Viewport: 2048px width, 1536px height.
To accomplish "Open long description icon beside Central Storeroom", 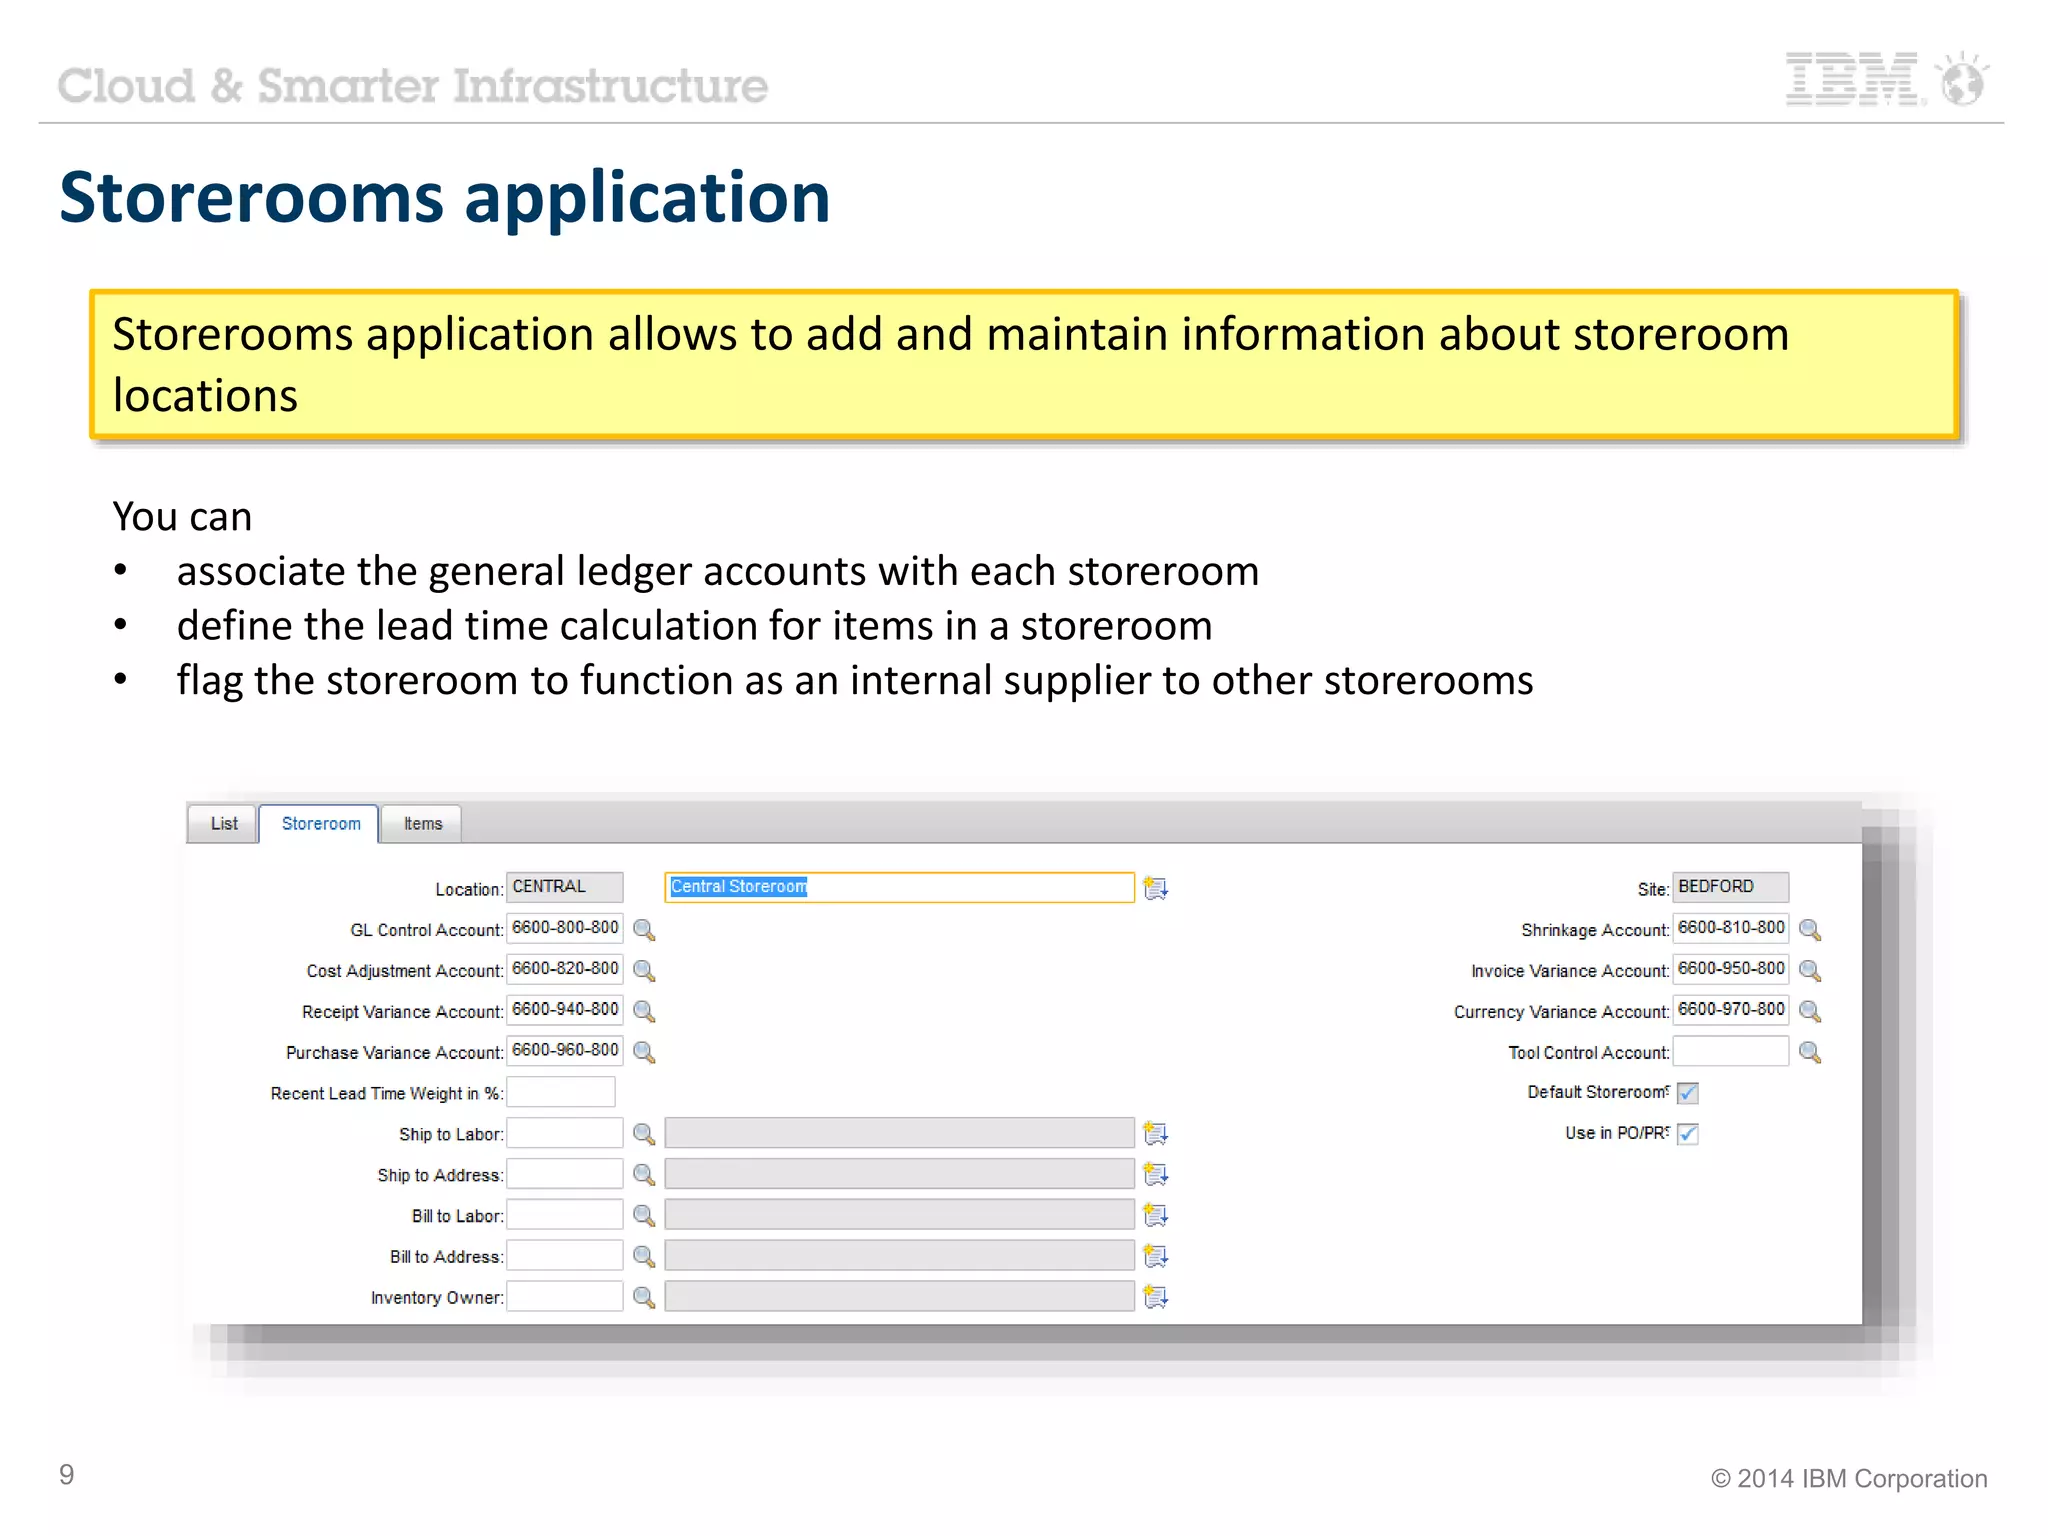I will pos(1156,888).
